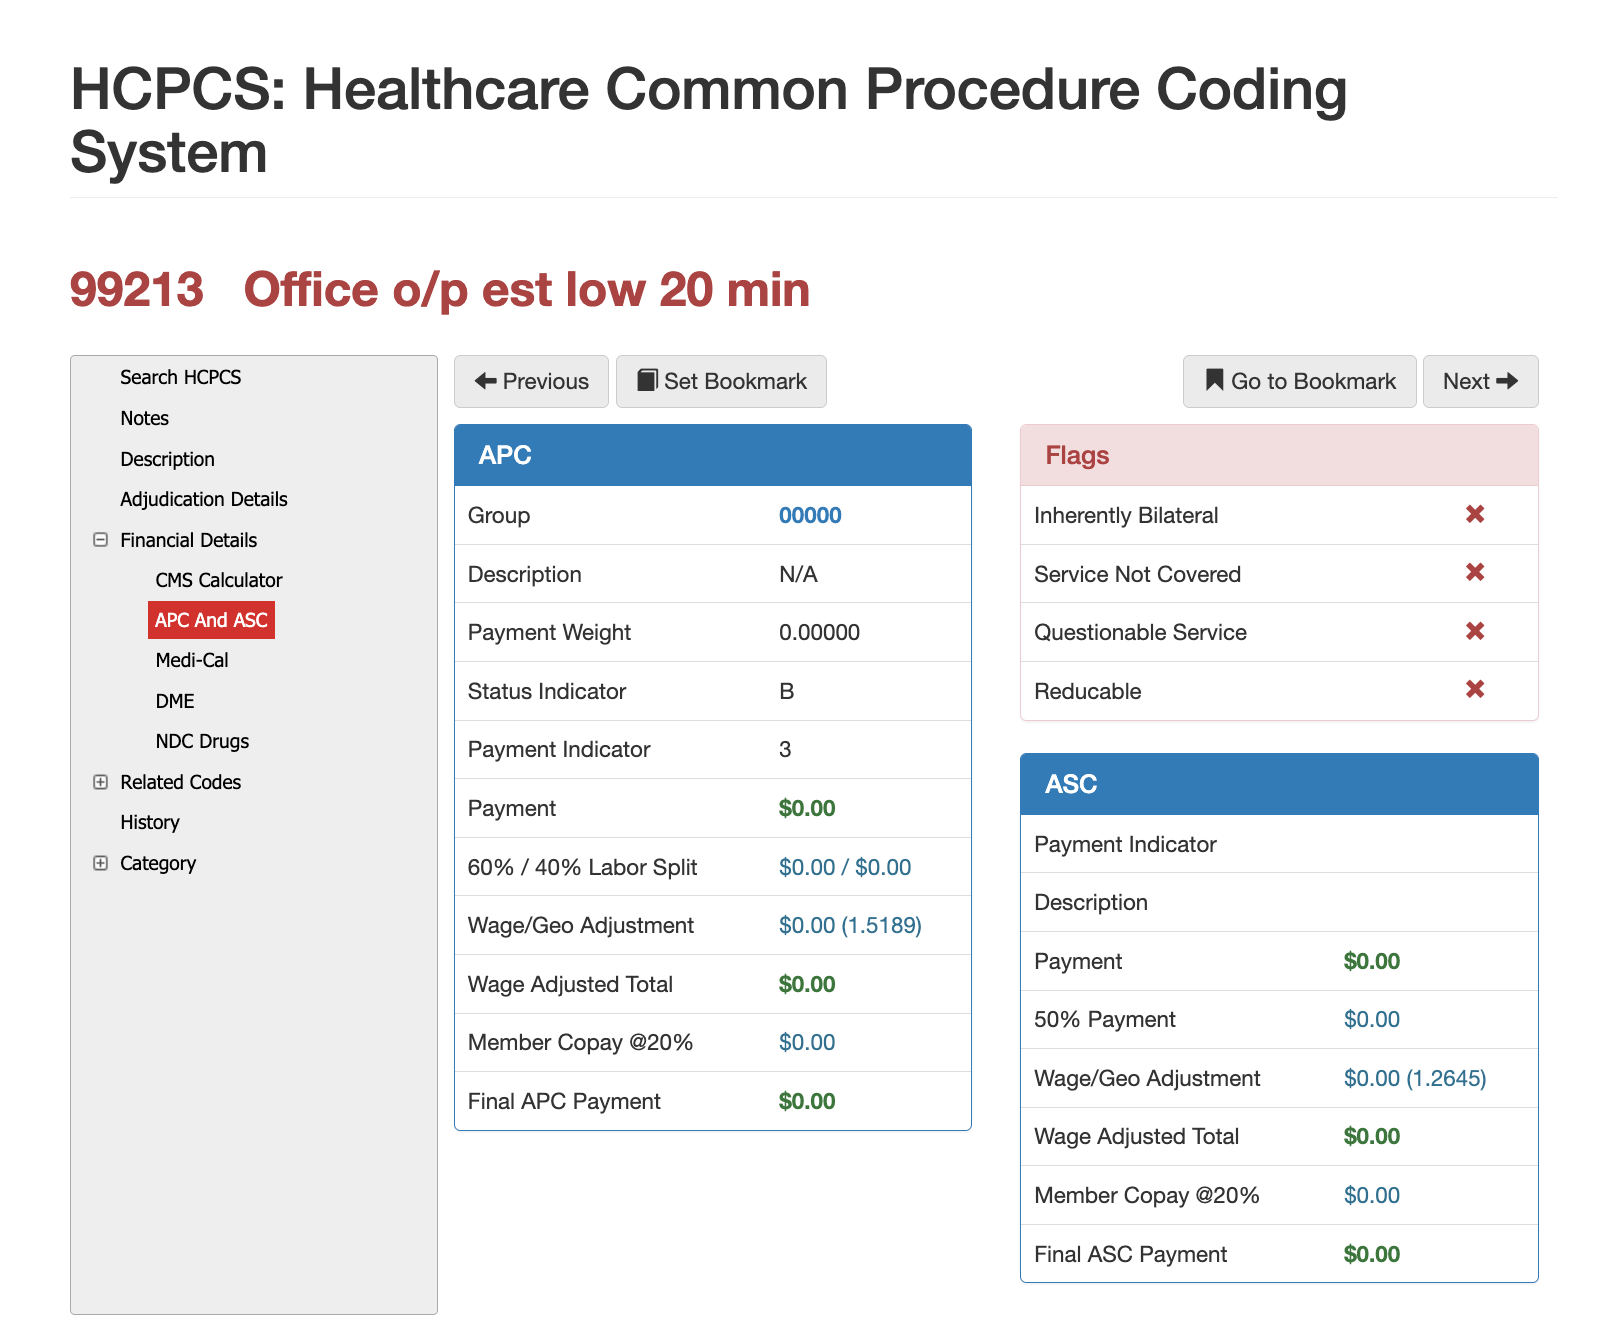The width and height of the screenshot is (1620, 1344).
Task: Open Adjudication Details in sidebar
Action: click(x=204, y=499)
